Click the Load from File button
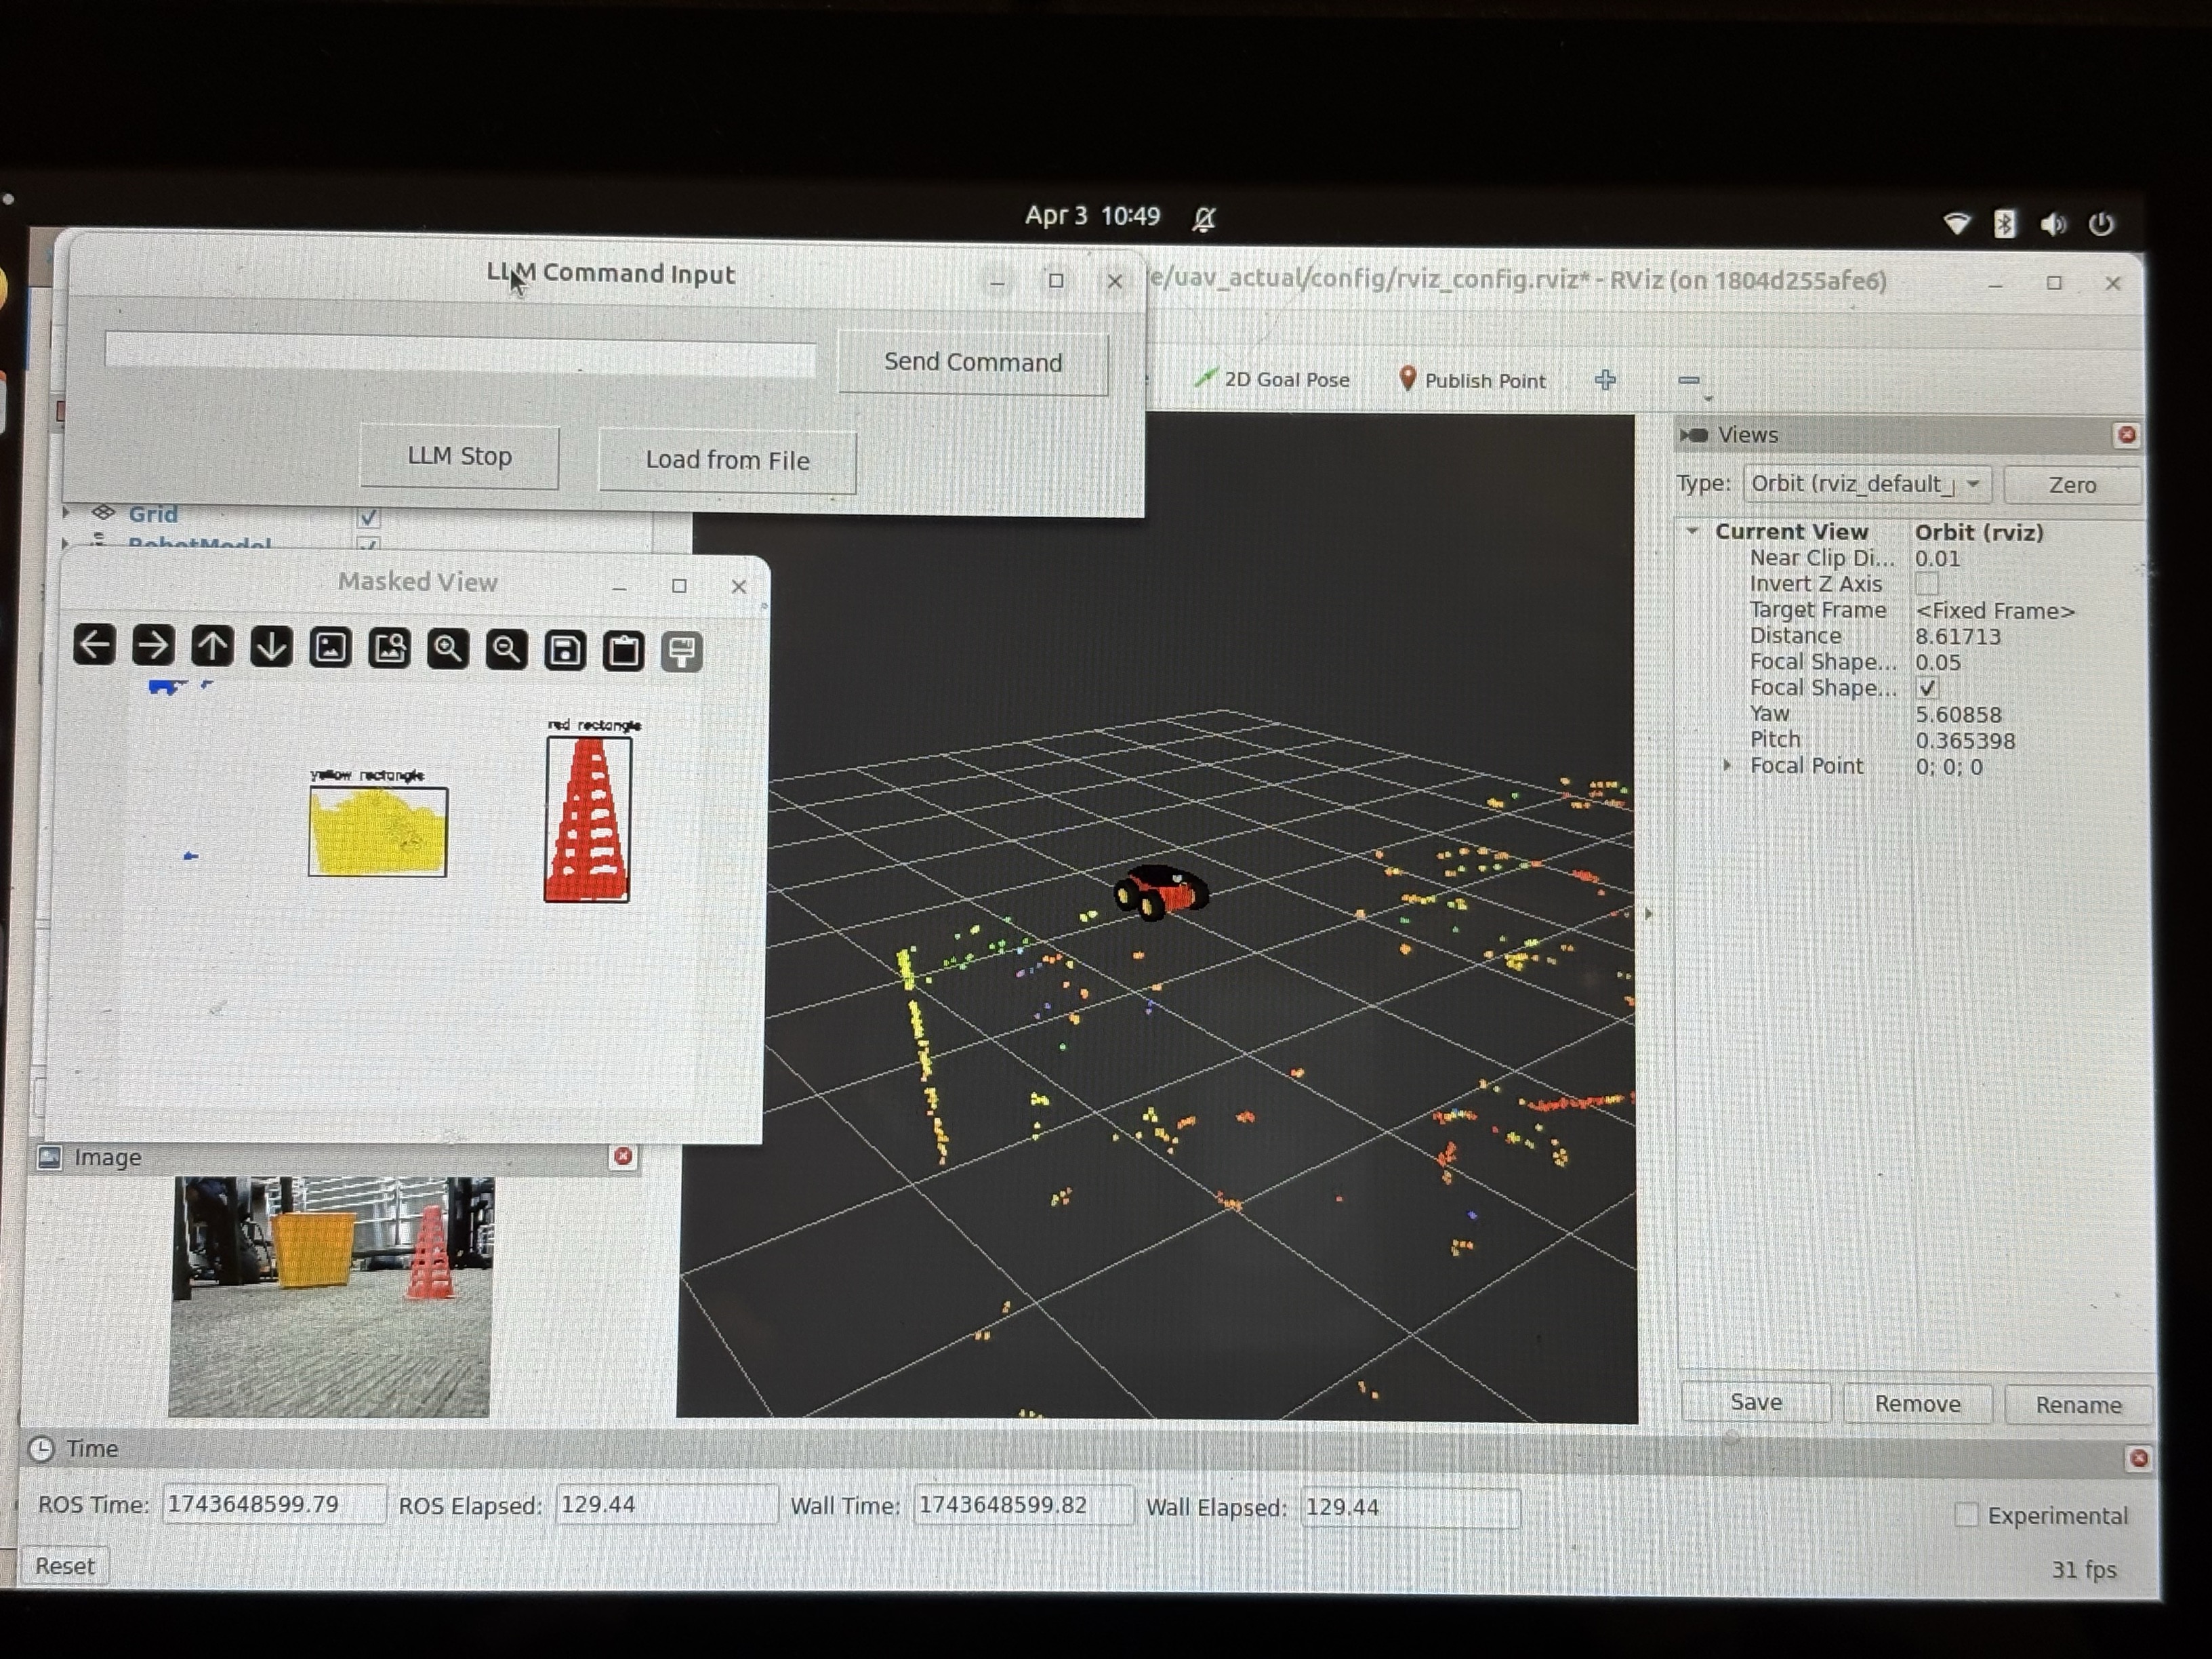 pyautogui.click(x=727, y=461)
